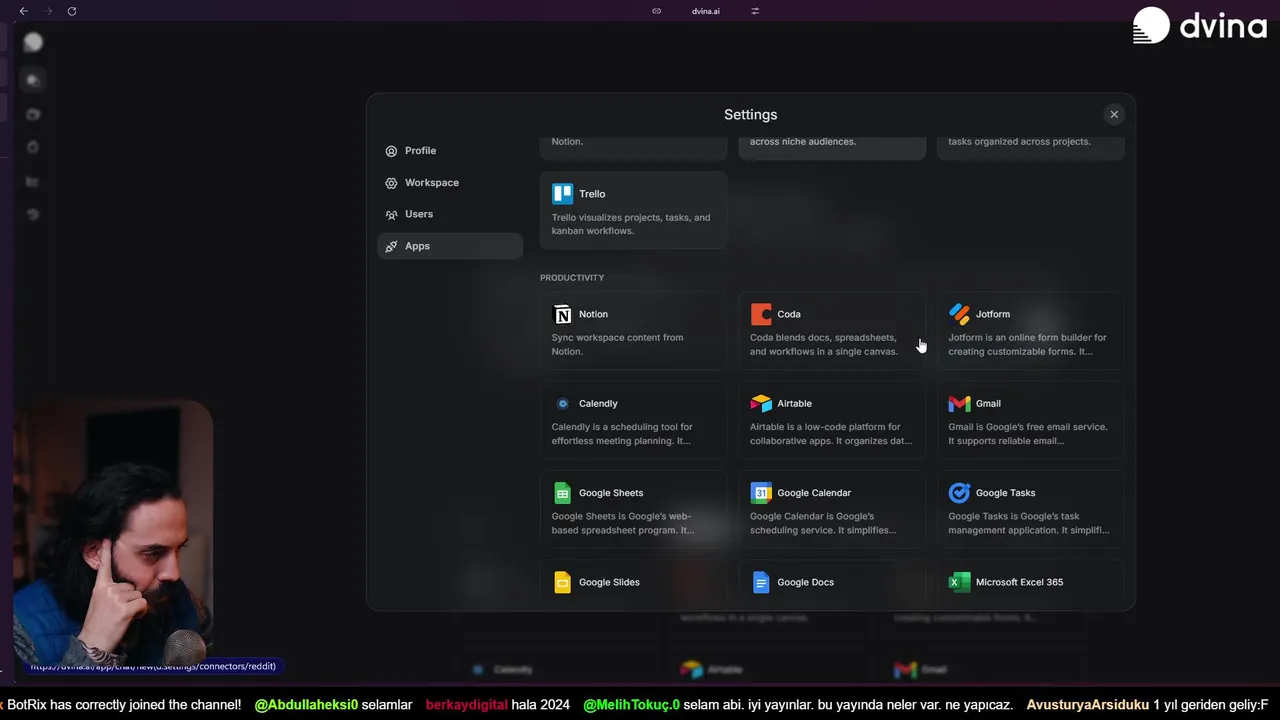The width and height of the screenshot is (1280, 720).
Task: Close the Settings dialog
Action: pos(1114,114)
